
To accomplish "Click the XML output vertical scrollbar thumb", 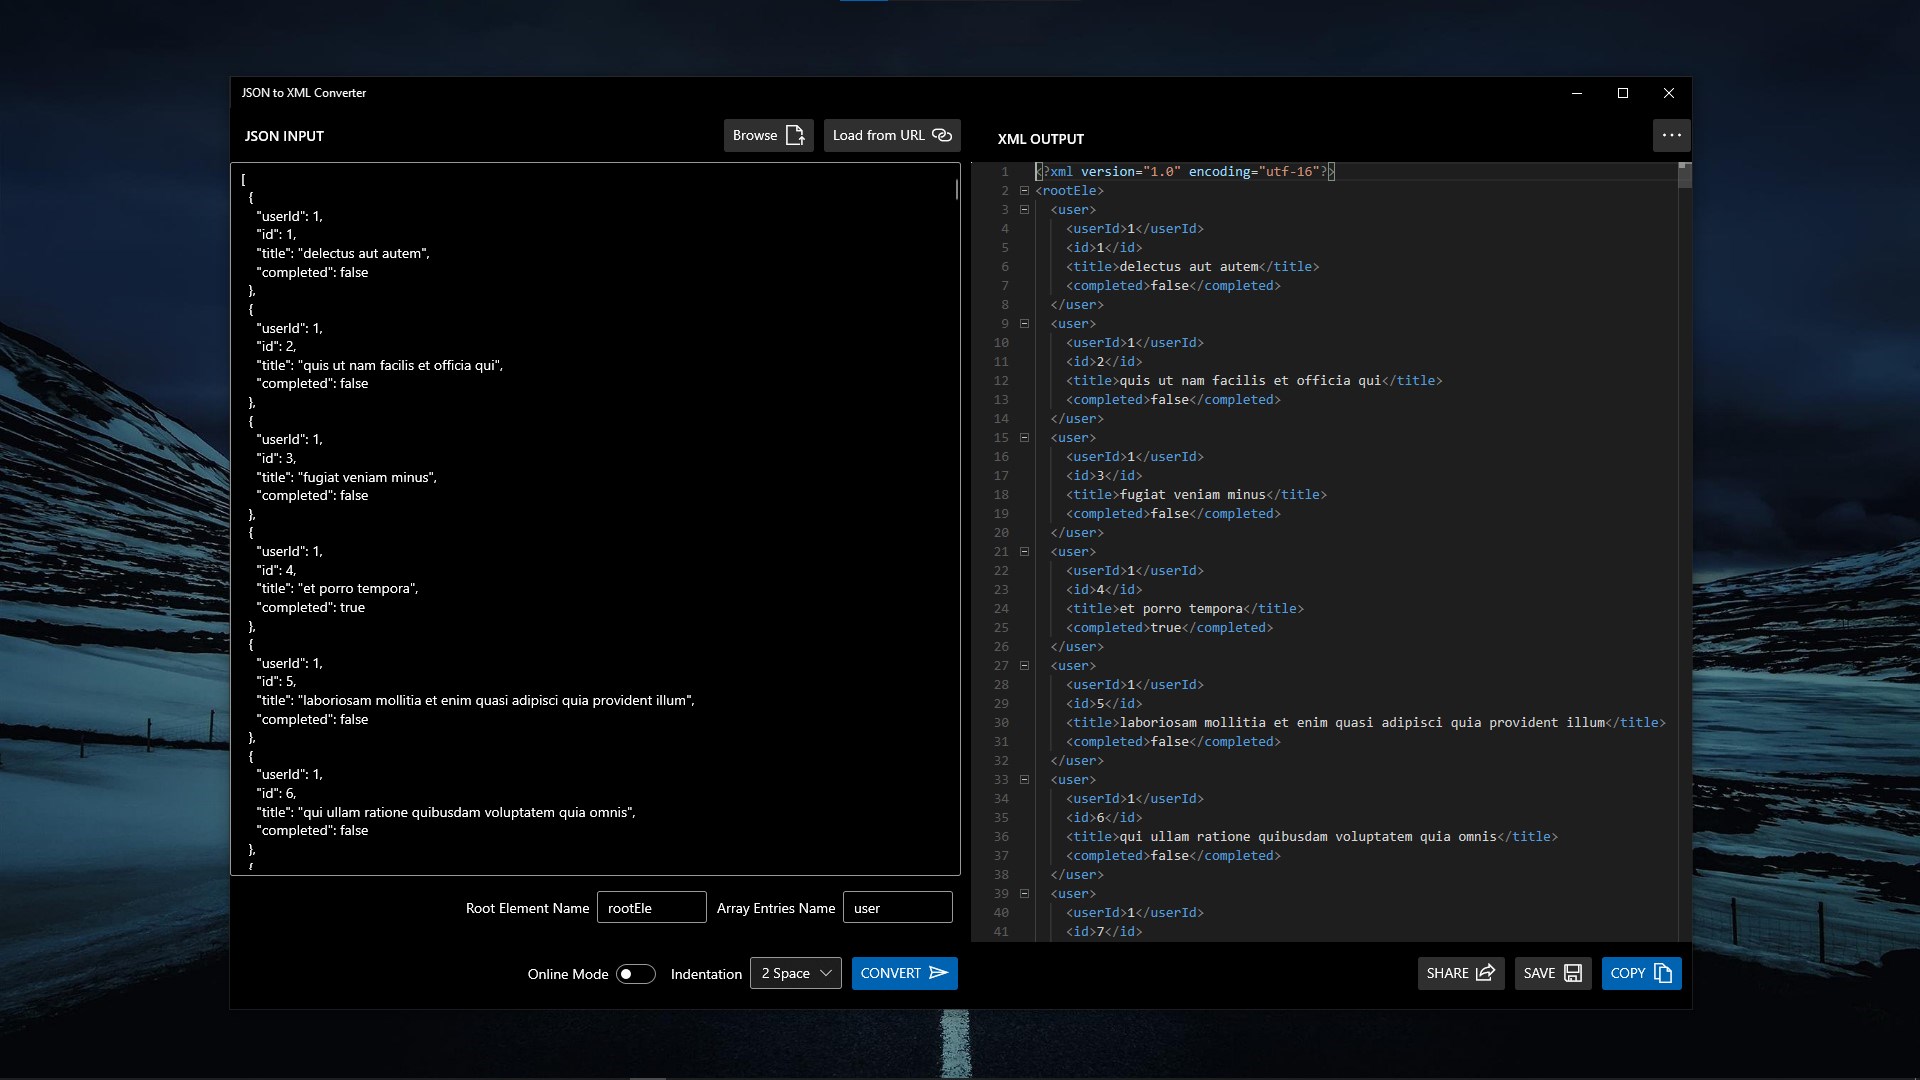I will click(1684, 176).
